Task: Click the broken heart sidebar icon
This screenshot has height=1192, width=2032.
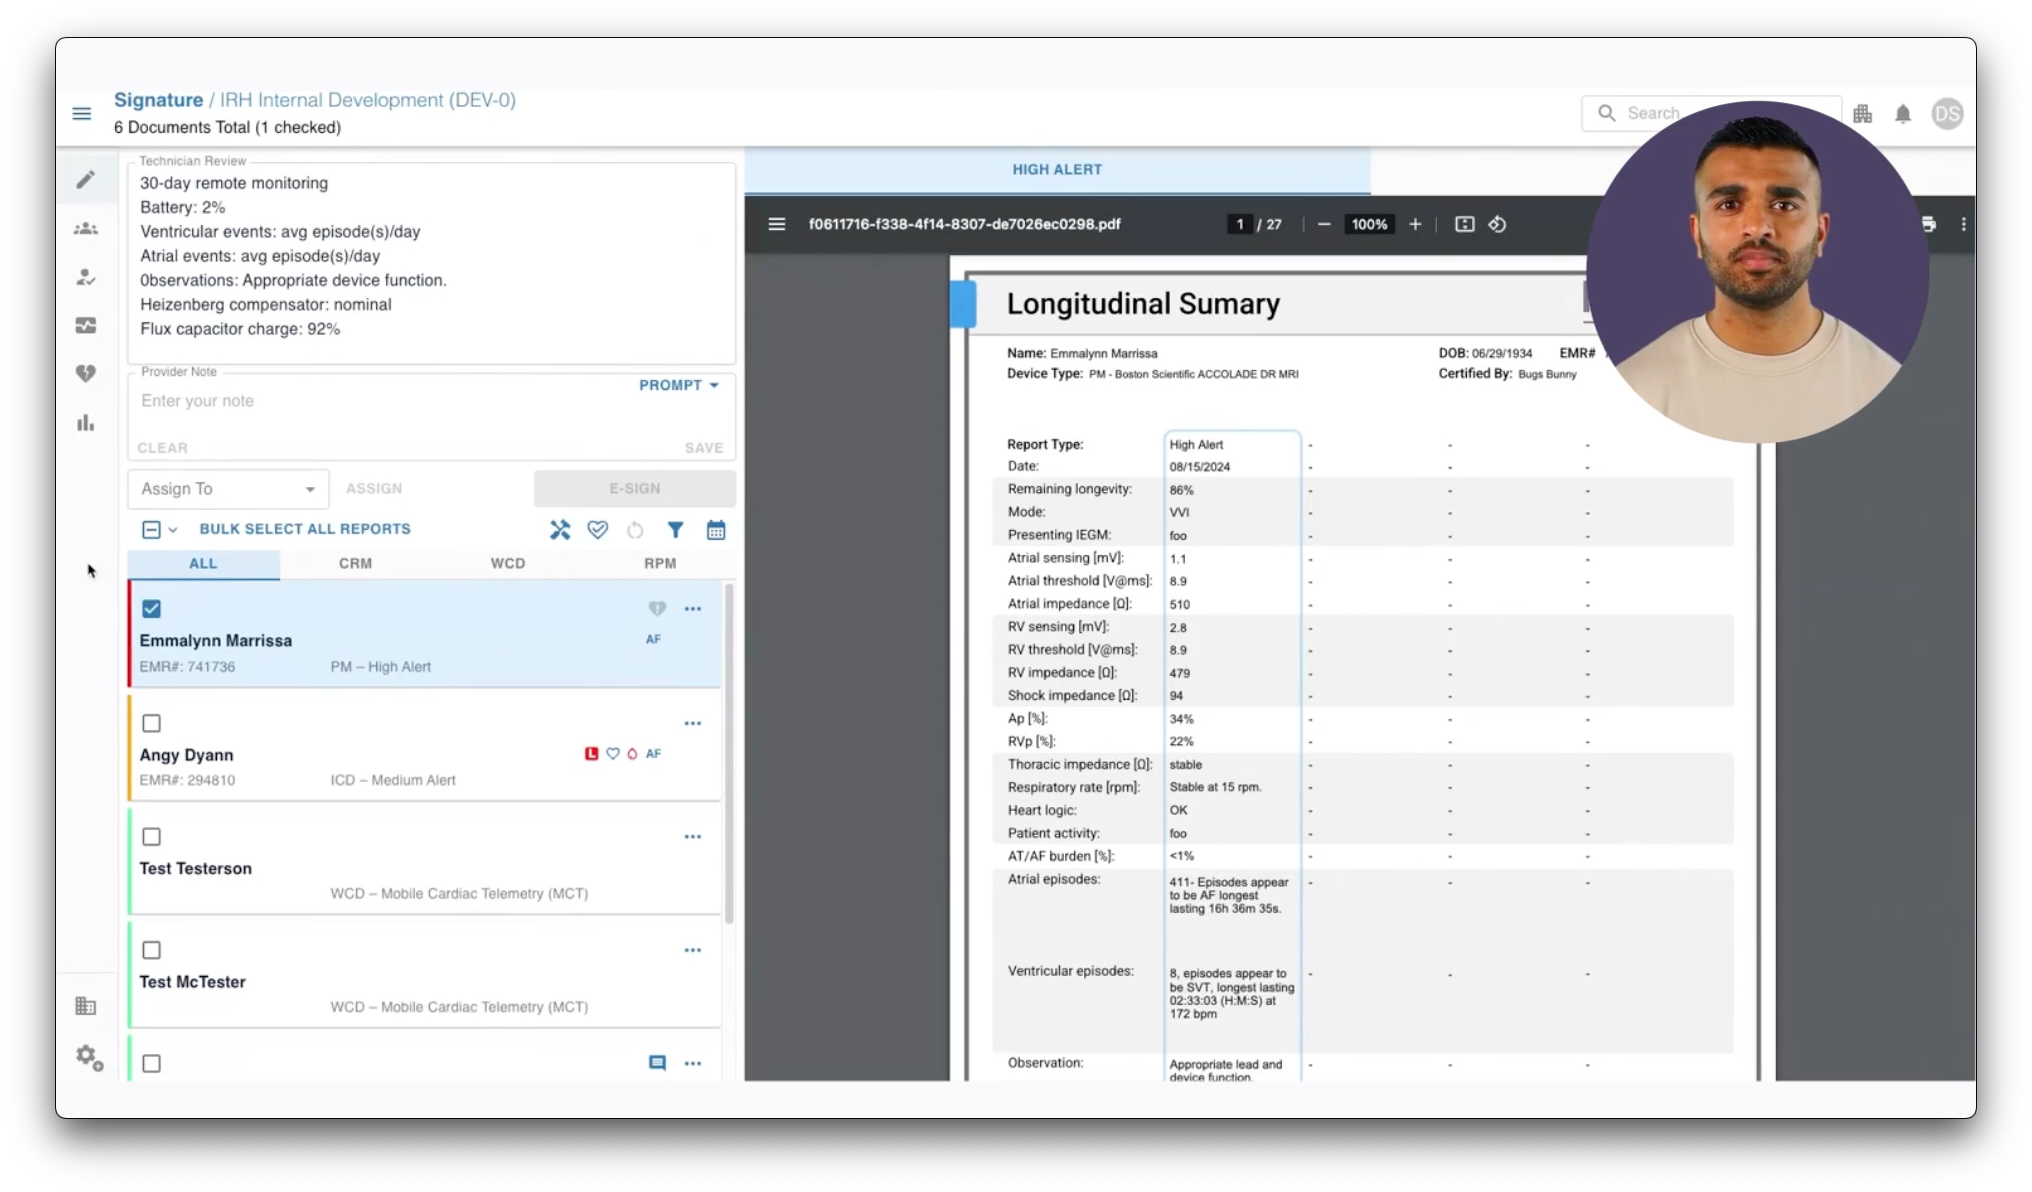Action: 86,374
